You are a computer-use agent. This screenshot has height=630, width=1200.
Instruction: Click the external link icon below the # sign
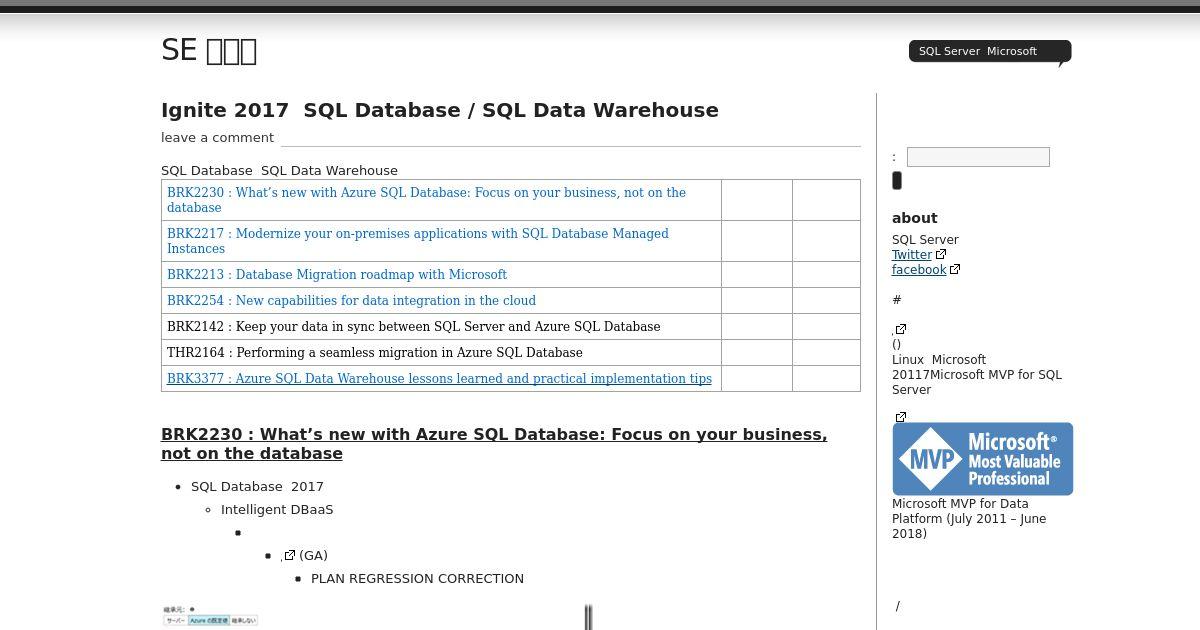point(901,329)
